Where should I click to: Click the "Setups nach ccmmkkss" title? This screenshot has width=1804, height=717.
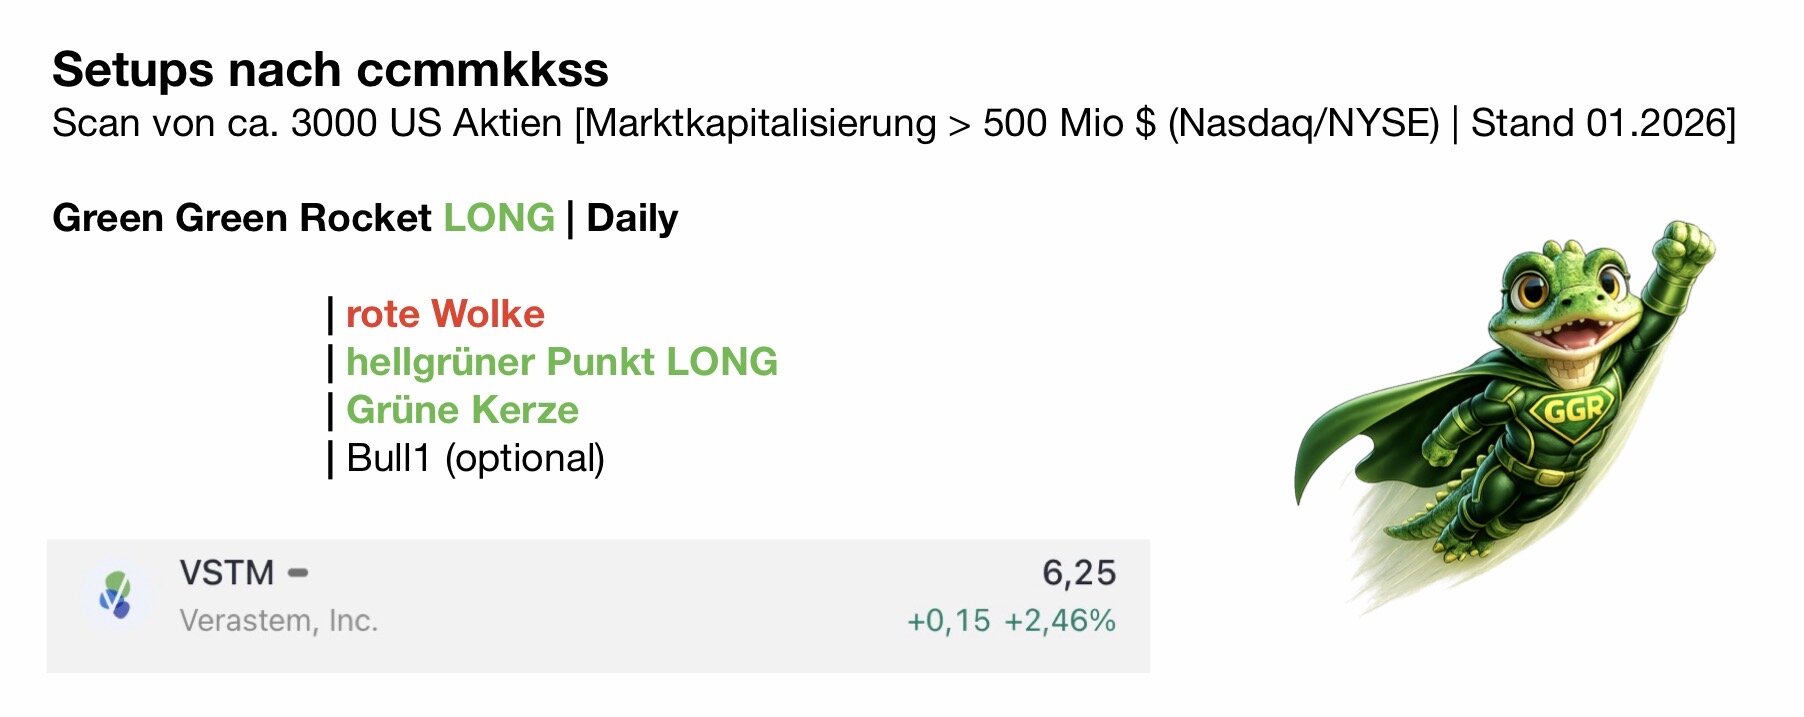tap(330, 70)
